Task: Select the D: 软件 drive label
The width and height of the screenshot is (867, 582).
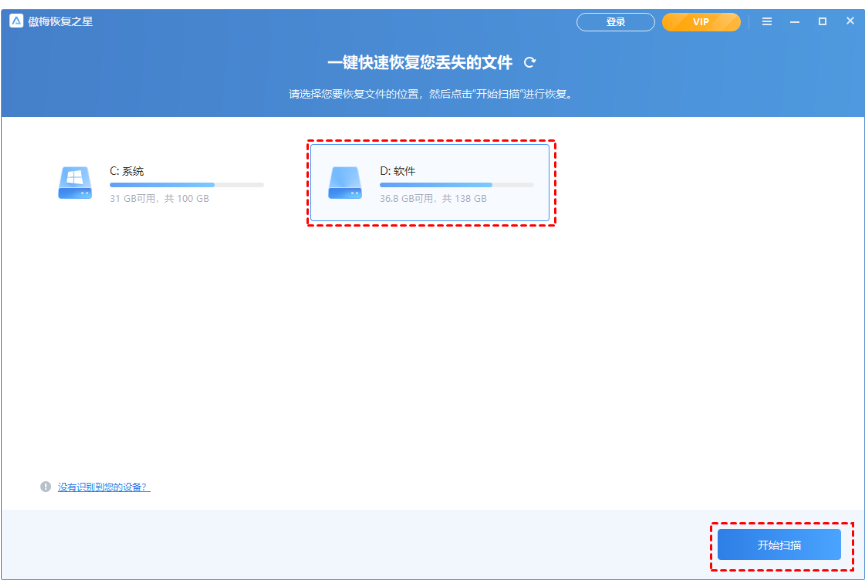Action: tap(397, 171)
